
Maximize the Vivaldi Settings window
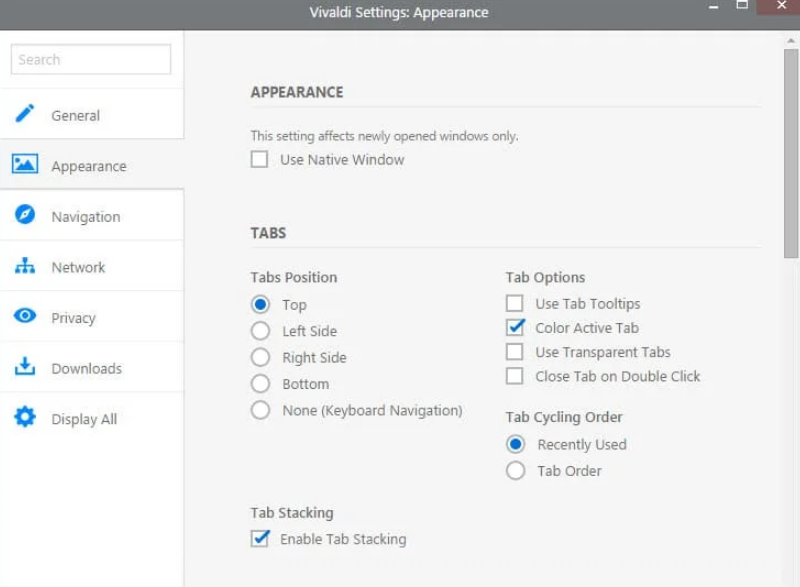coord(742,6)
